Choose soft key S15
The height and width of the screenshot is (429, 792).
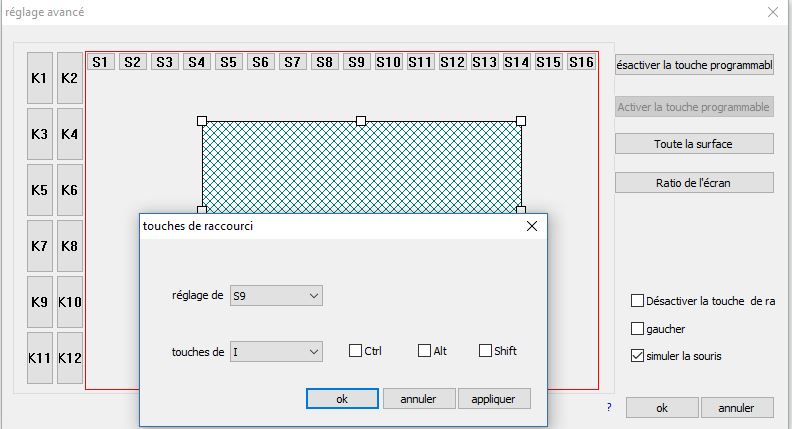point(549,62)
